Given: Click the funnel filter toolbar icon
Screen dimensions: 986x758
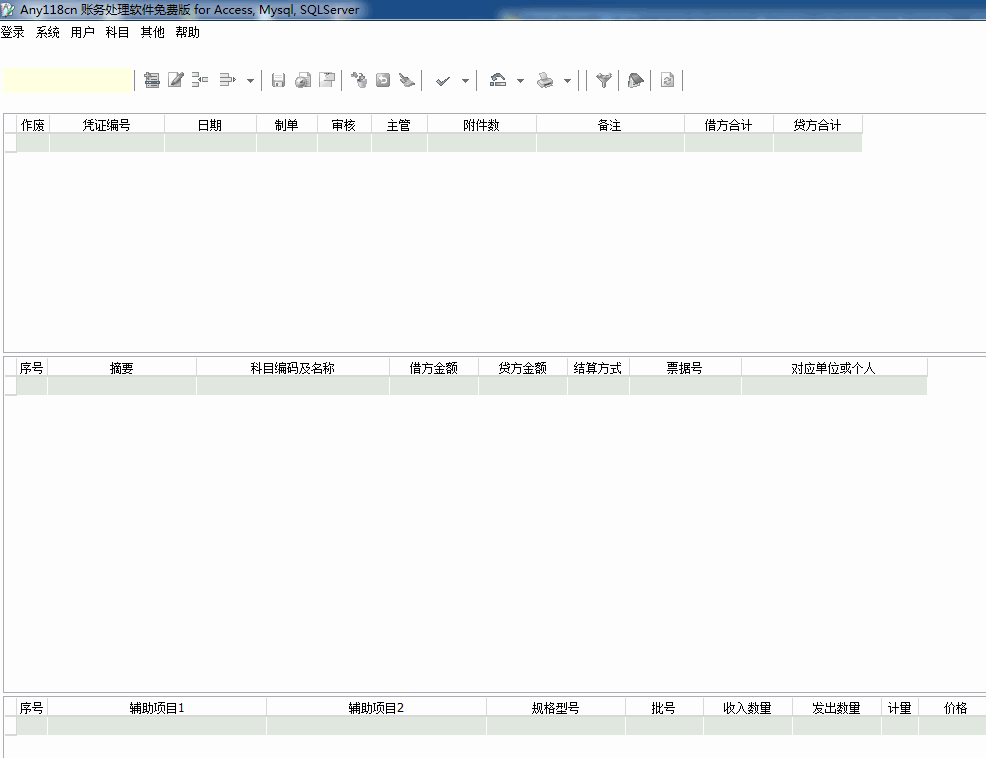Looking at the screenshot, I should click(x=604, y=80).
